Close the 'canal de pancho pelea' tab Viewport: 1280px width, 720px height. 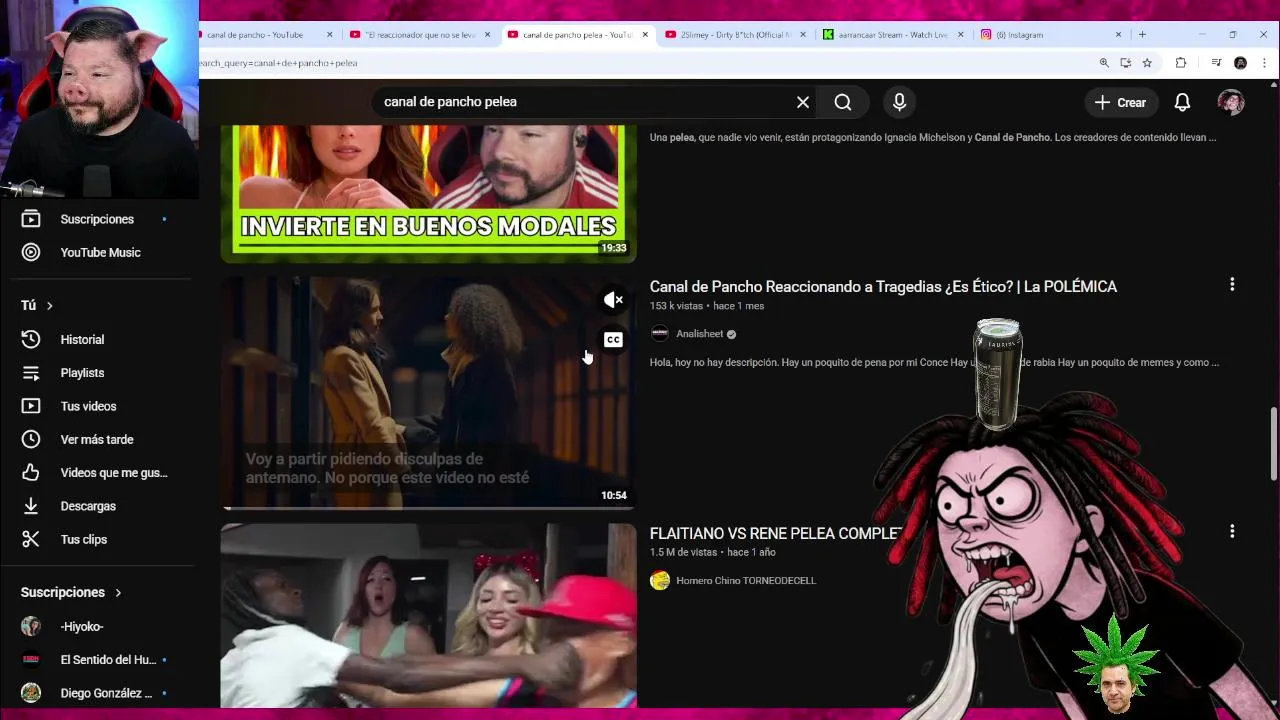click(645, 35)
